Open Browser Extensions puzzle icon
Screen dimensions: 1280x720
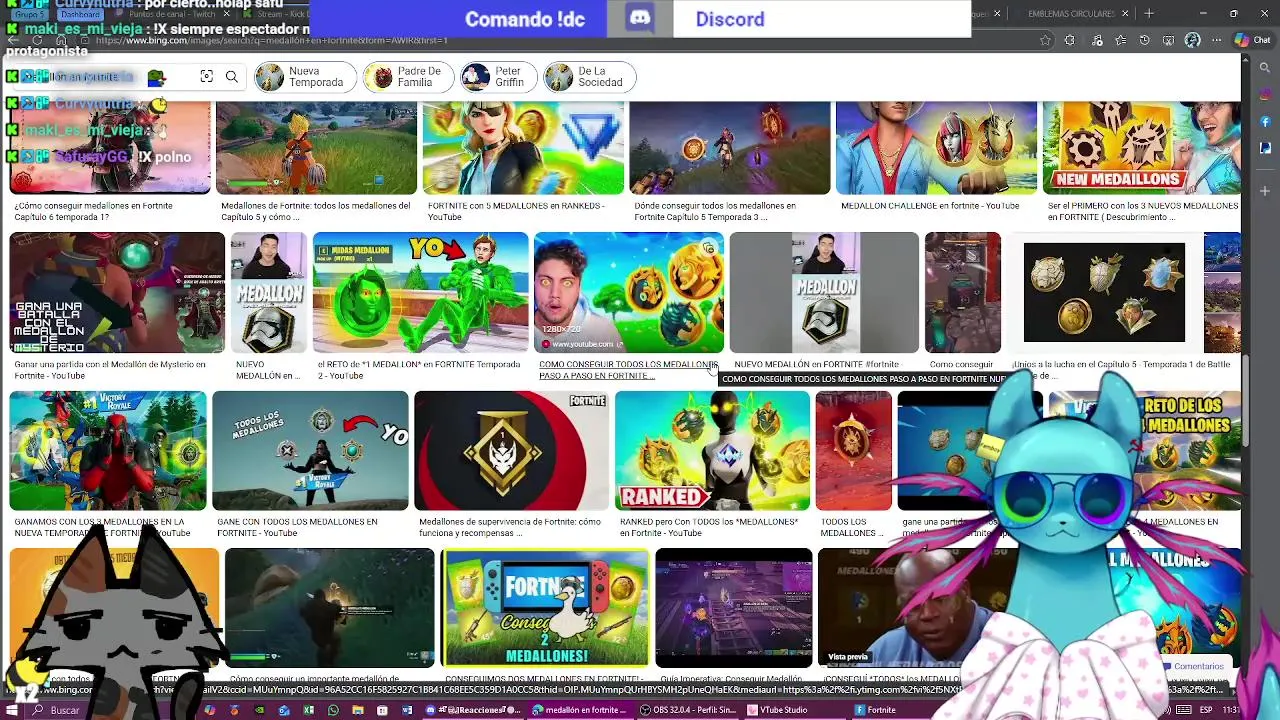(1069, 40)
